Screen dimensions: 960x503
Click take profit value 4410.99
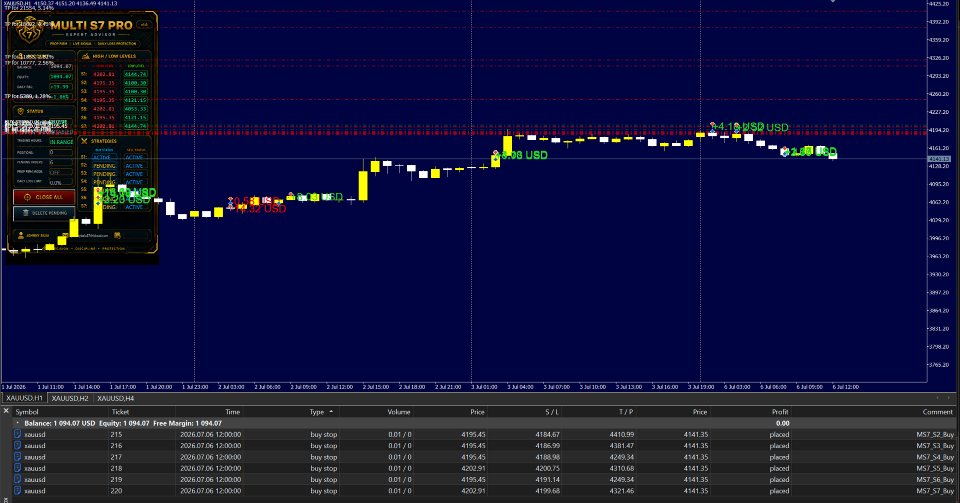click(621, 434)
